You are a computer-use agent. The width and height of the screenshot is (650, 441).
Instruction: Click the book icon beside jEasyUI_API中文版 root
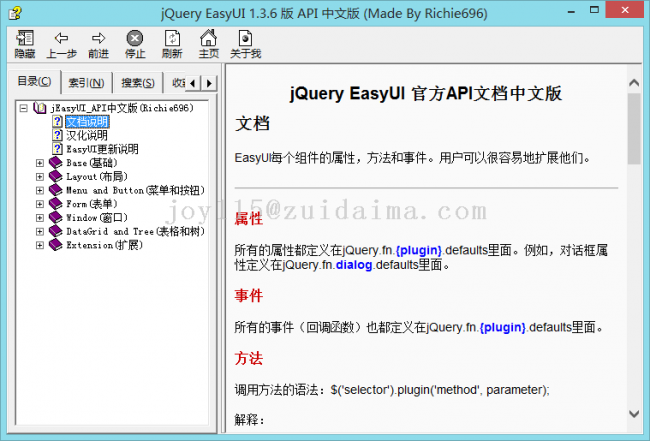pos(40,107)
